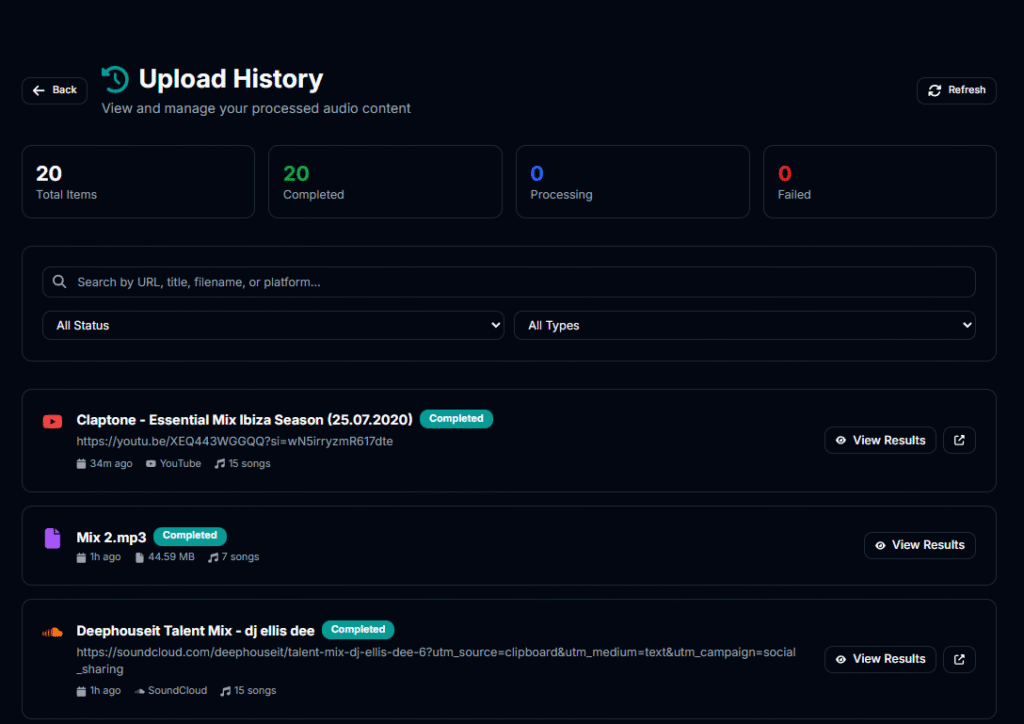The width and height of the screenshot is (1024, 724).
Task: Open the Deephouseit external link icon
Action: pos(959,659)
